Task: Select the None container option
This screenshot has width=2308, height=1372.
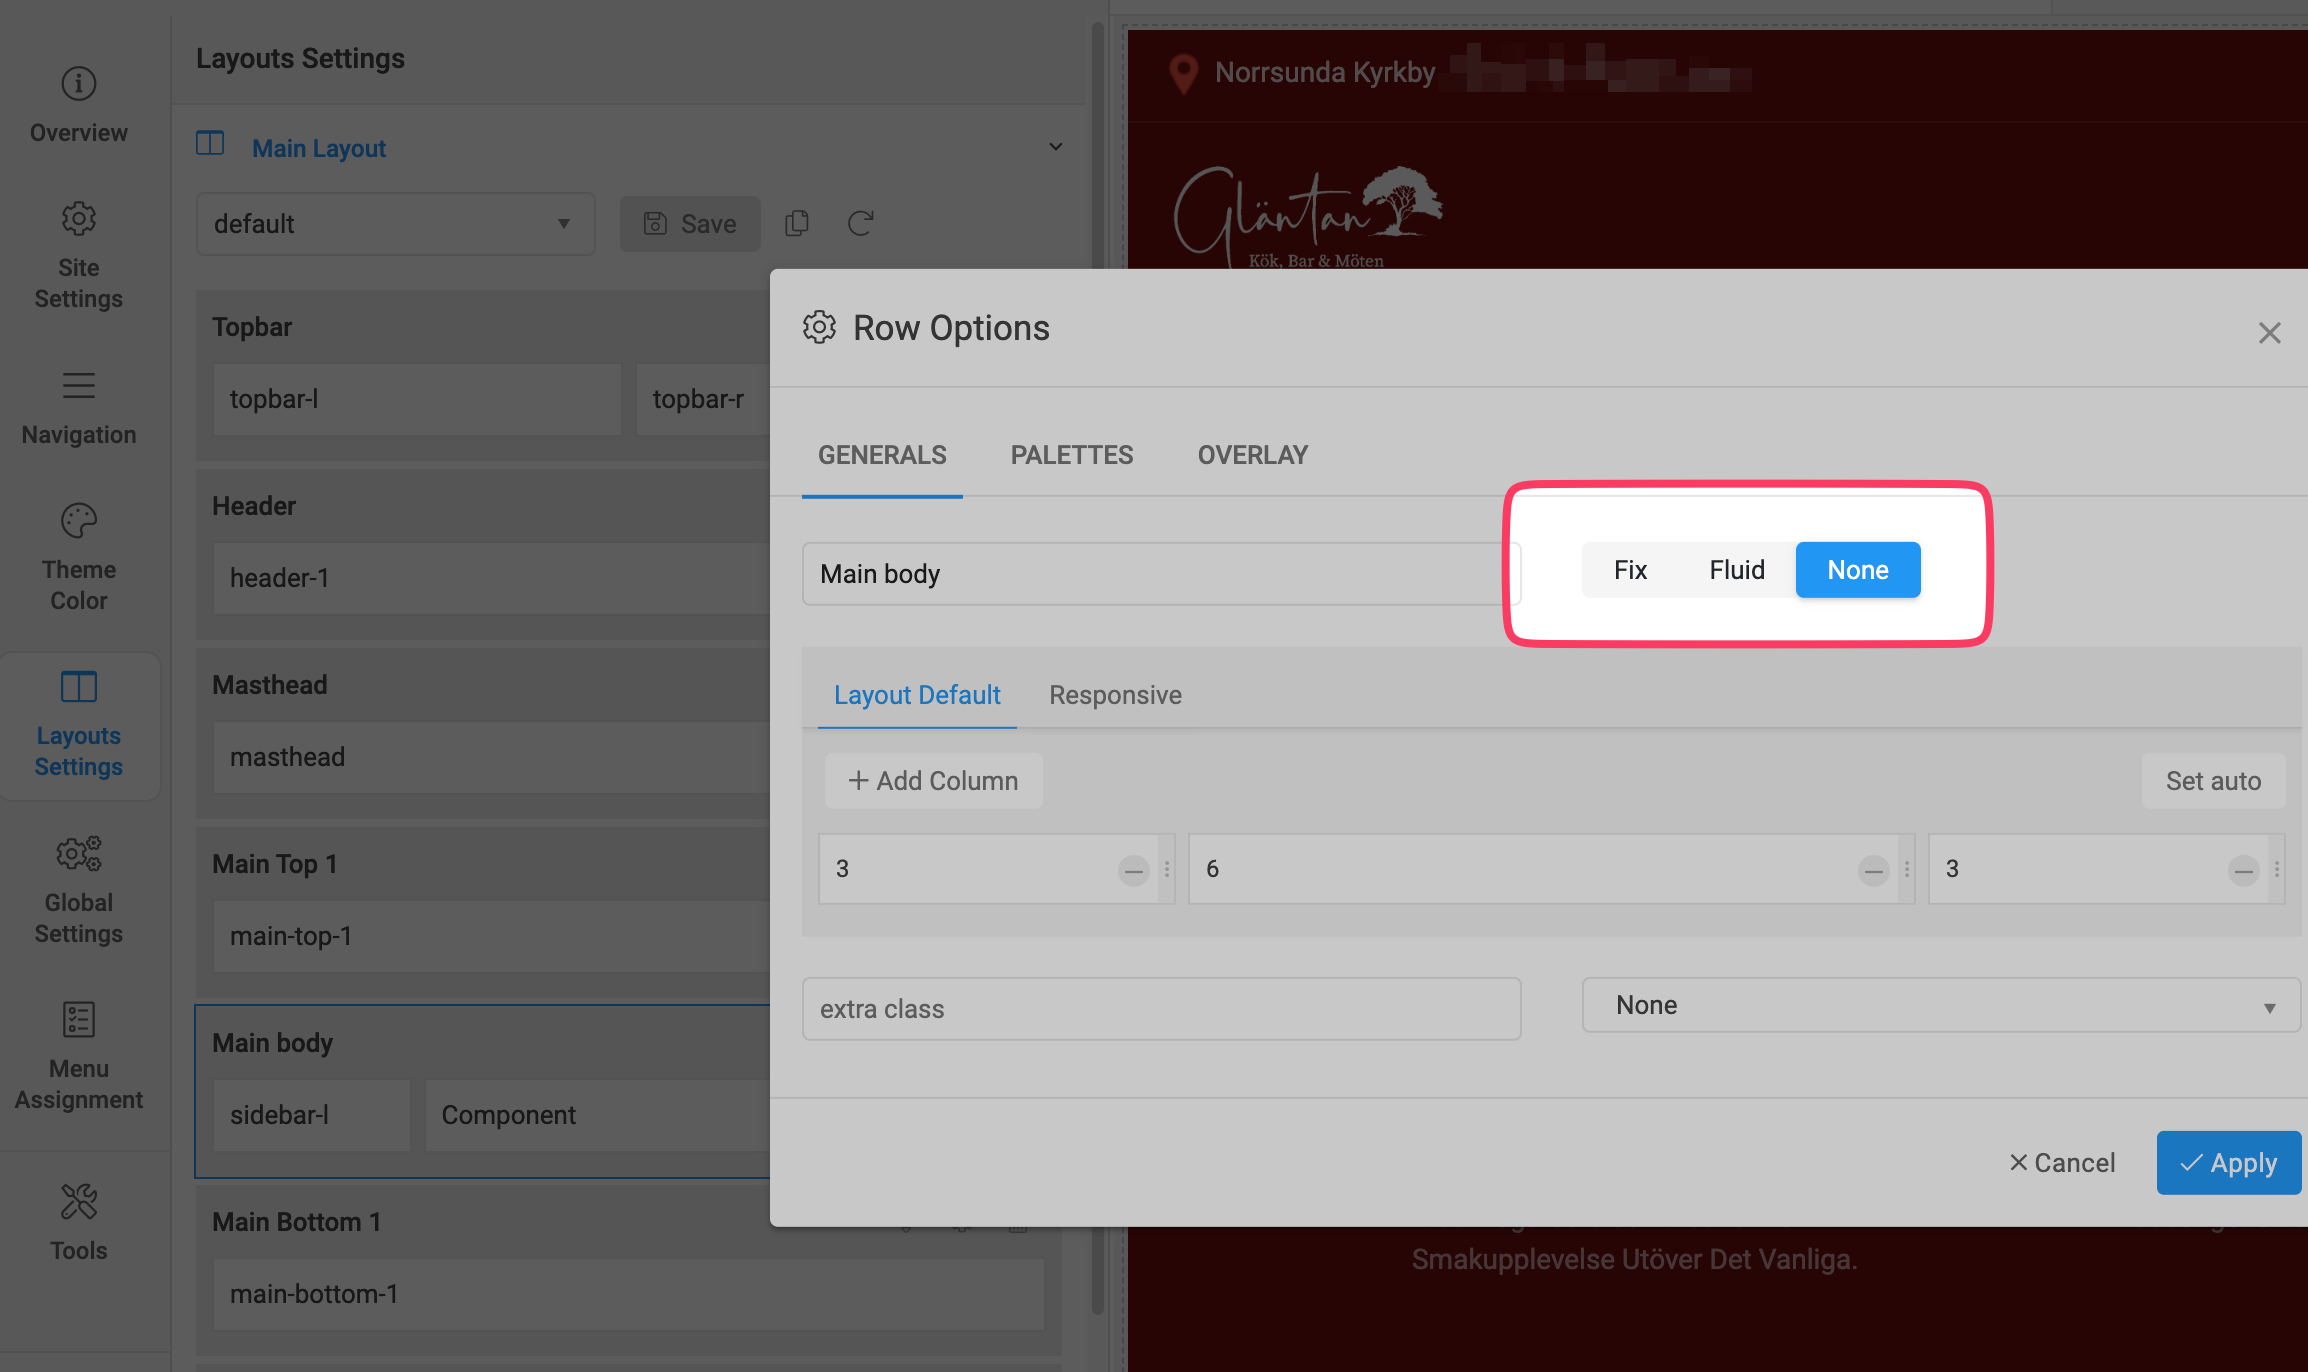Action: (1857, 570)
